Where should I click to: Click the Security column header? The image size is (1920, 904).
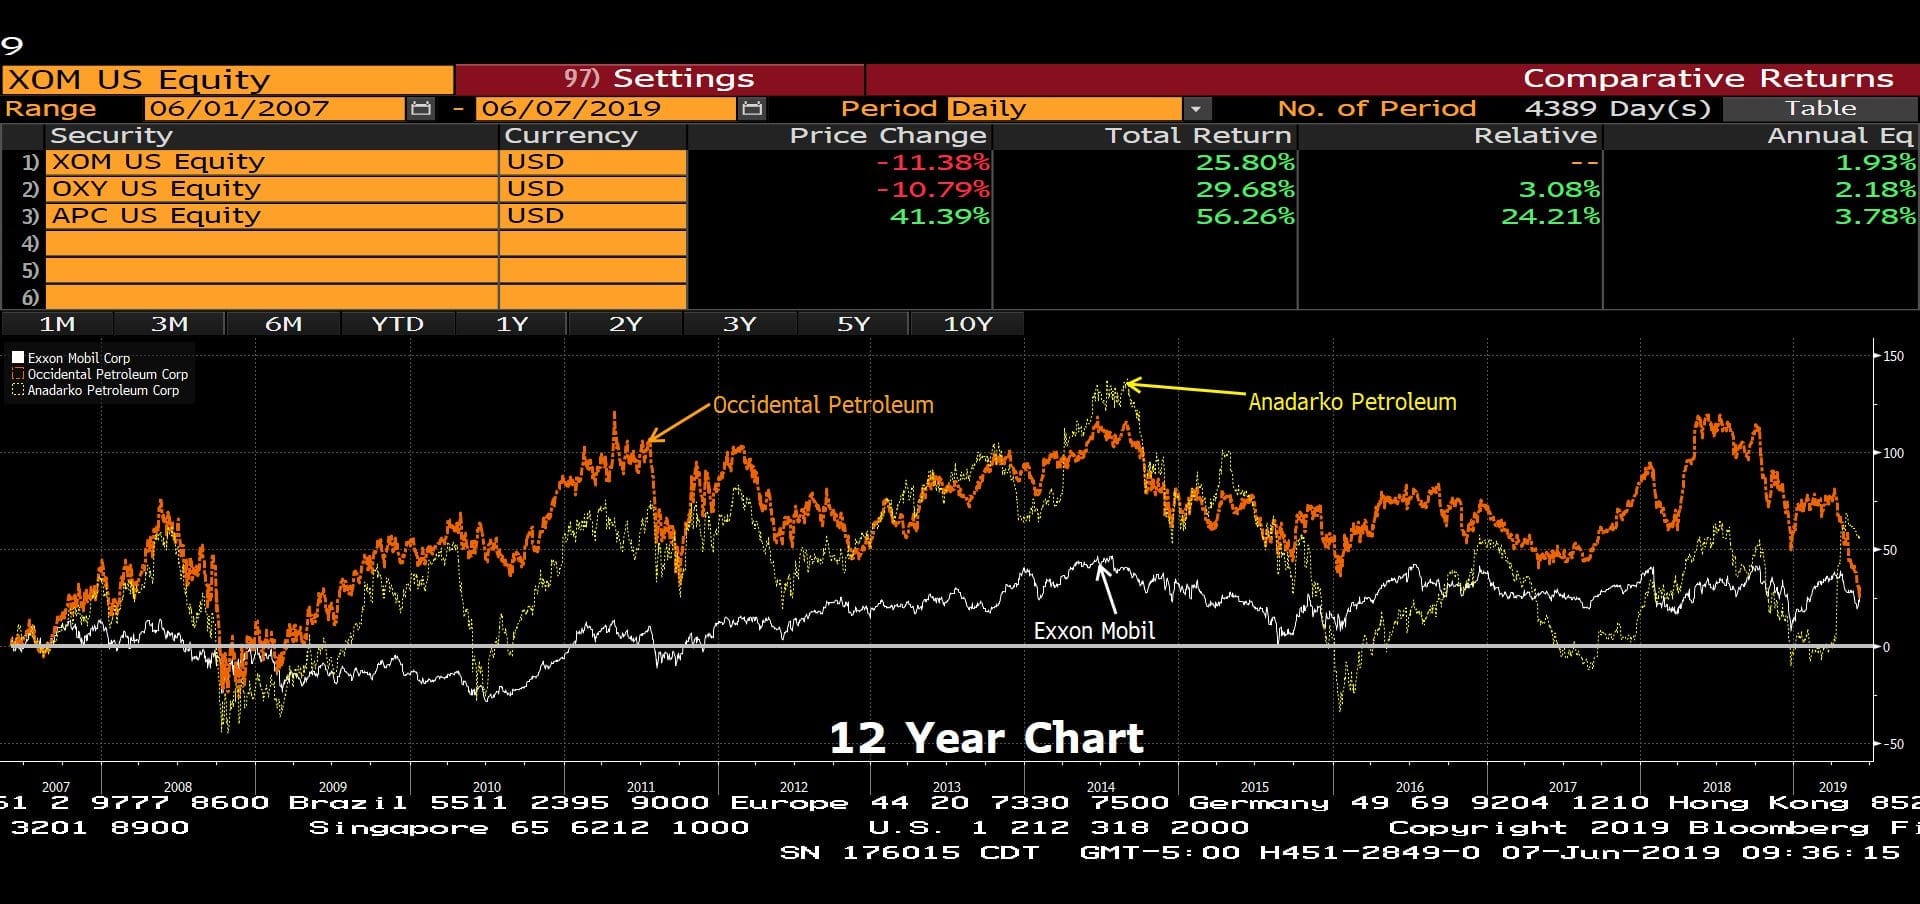[x=111, y=136]
